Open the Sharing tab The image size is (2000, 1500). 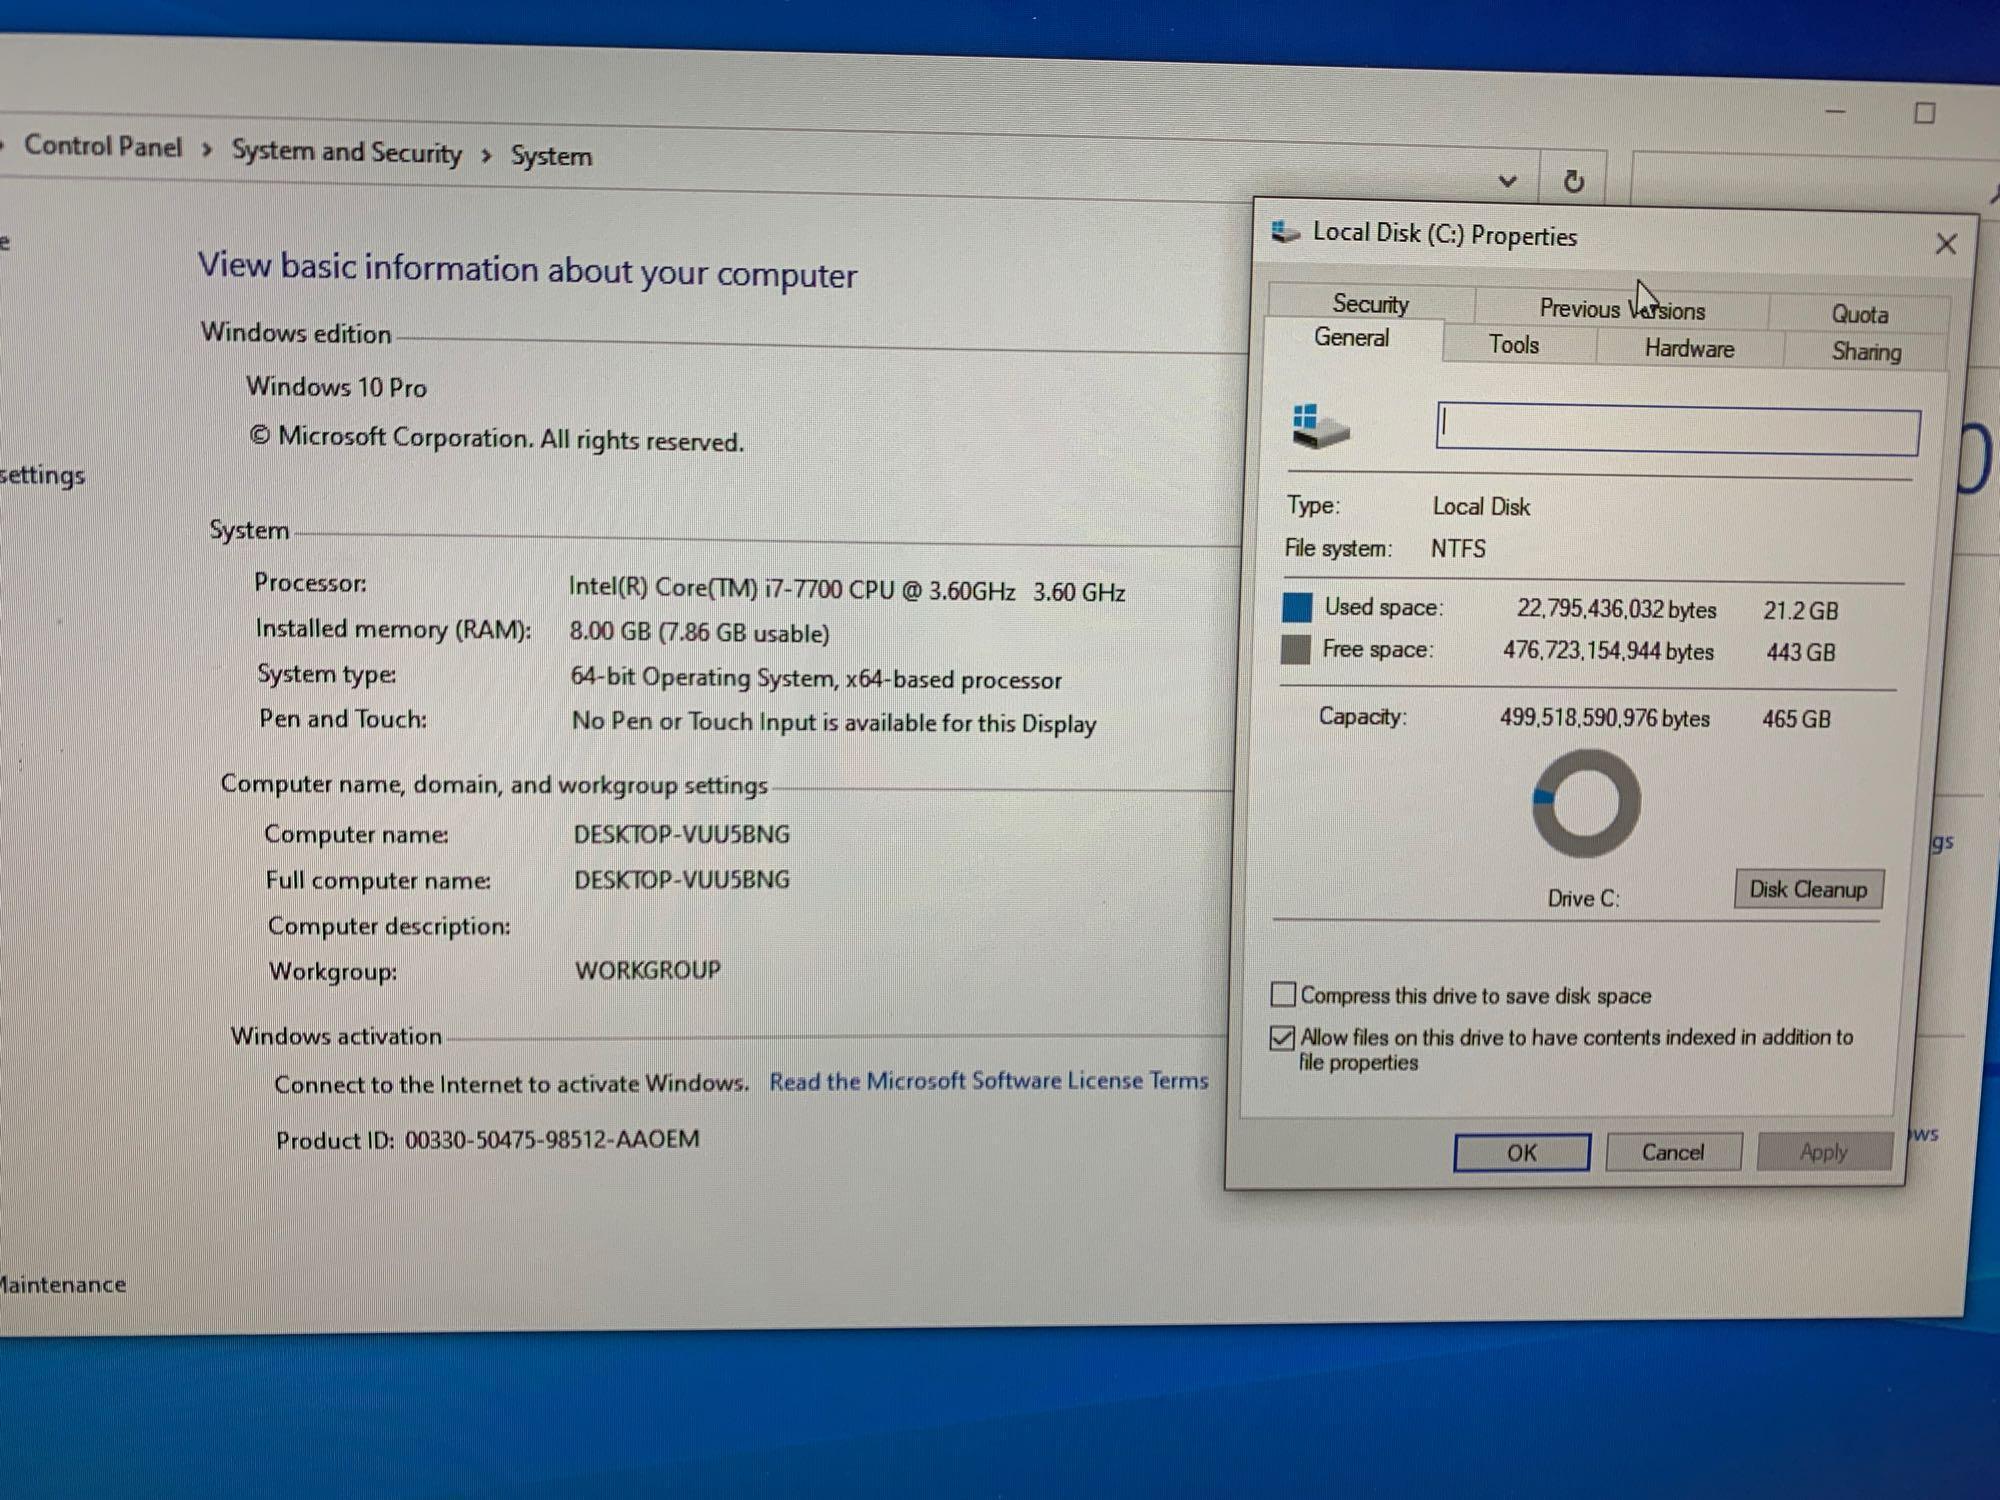1866,352
